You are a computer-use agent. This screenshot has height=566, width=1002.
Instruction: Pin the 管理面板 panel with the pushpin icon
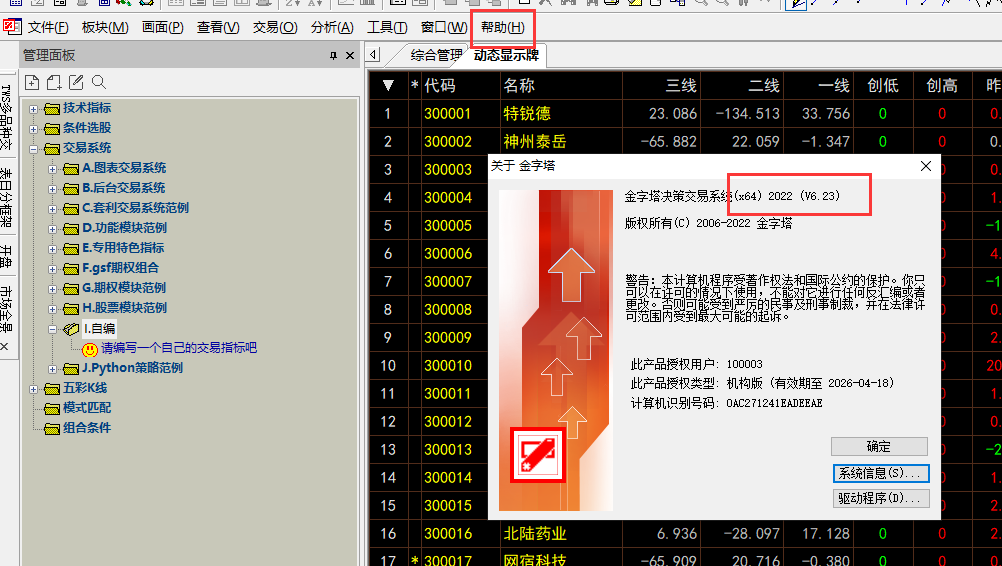pyautogui.click(x=333, y=56)
